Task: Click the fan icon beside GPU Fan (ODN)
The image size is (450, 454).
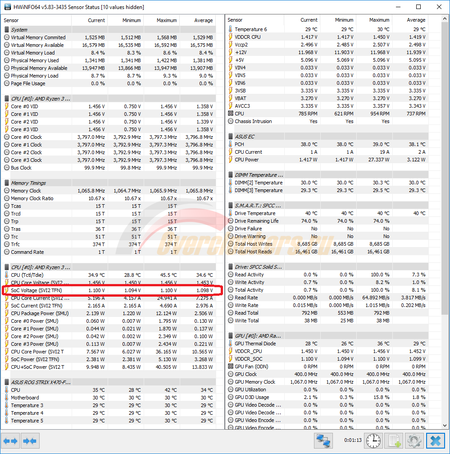Action: coord(231,367)
